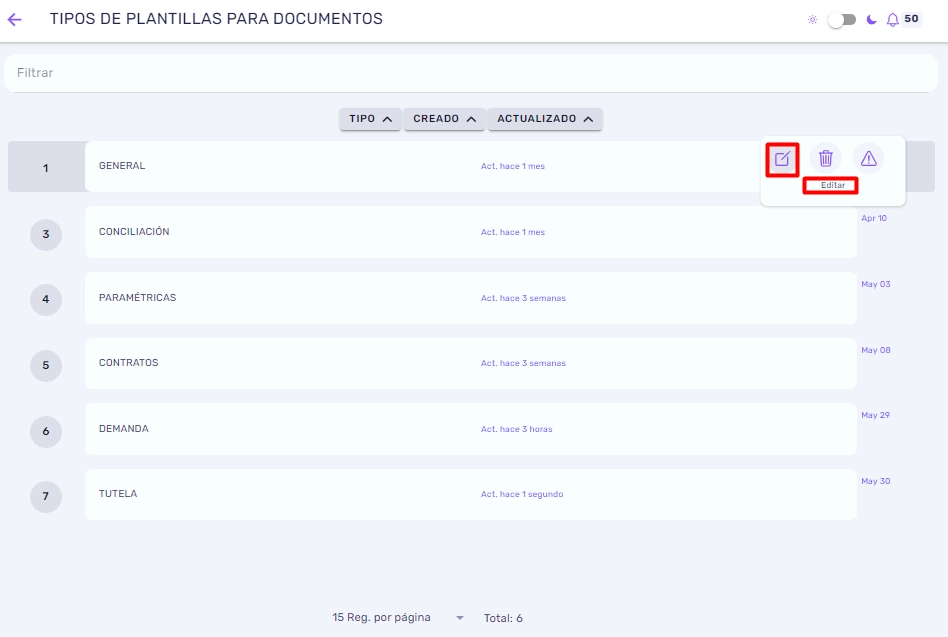Click number 5 circle badge
Viewport: 948px width, 637px height.
coord(46,366)
